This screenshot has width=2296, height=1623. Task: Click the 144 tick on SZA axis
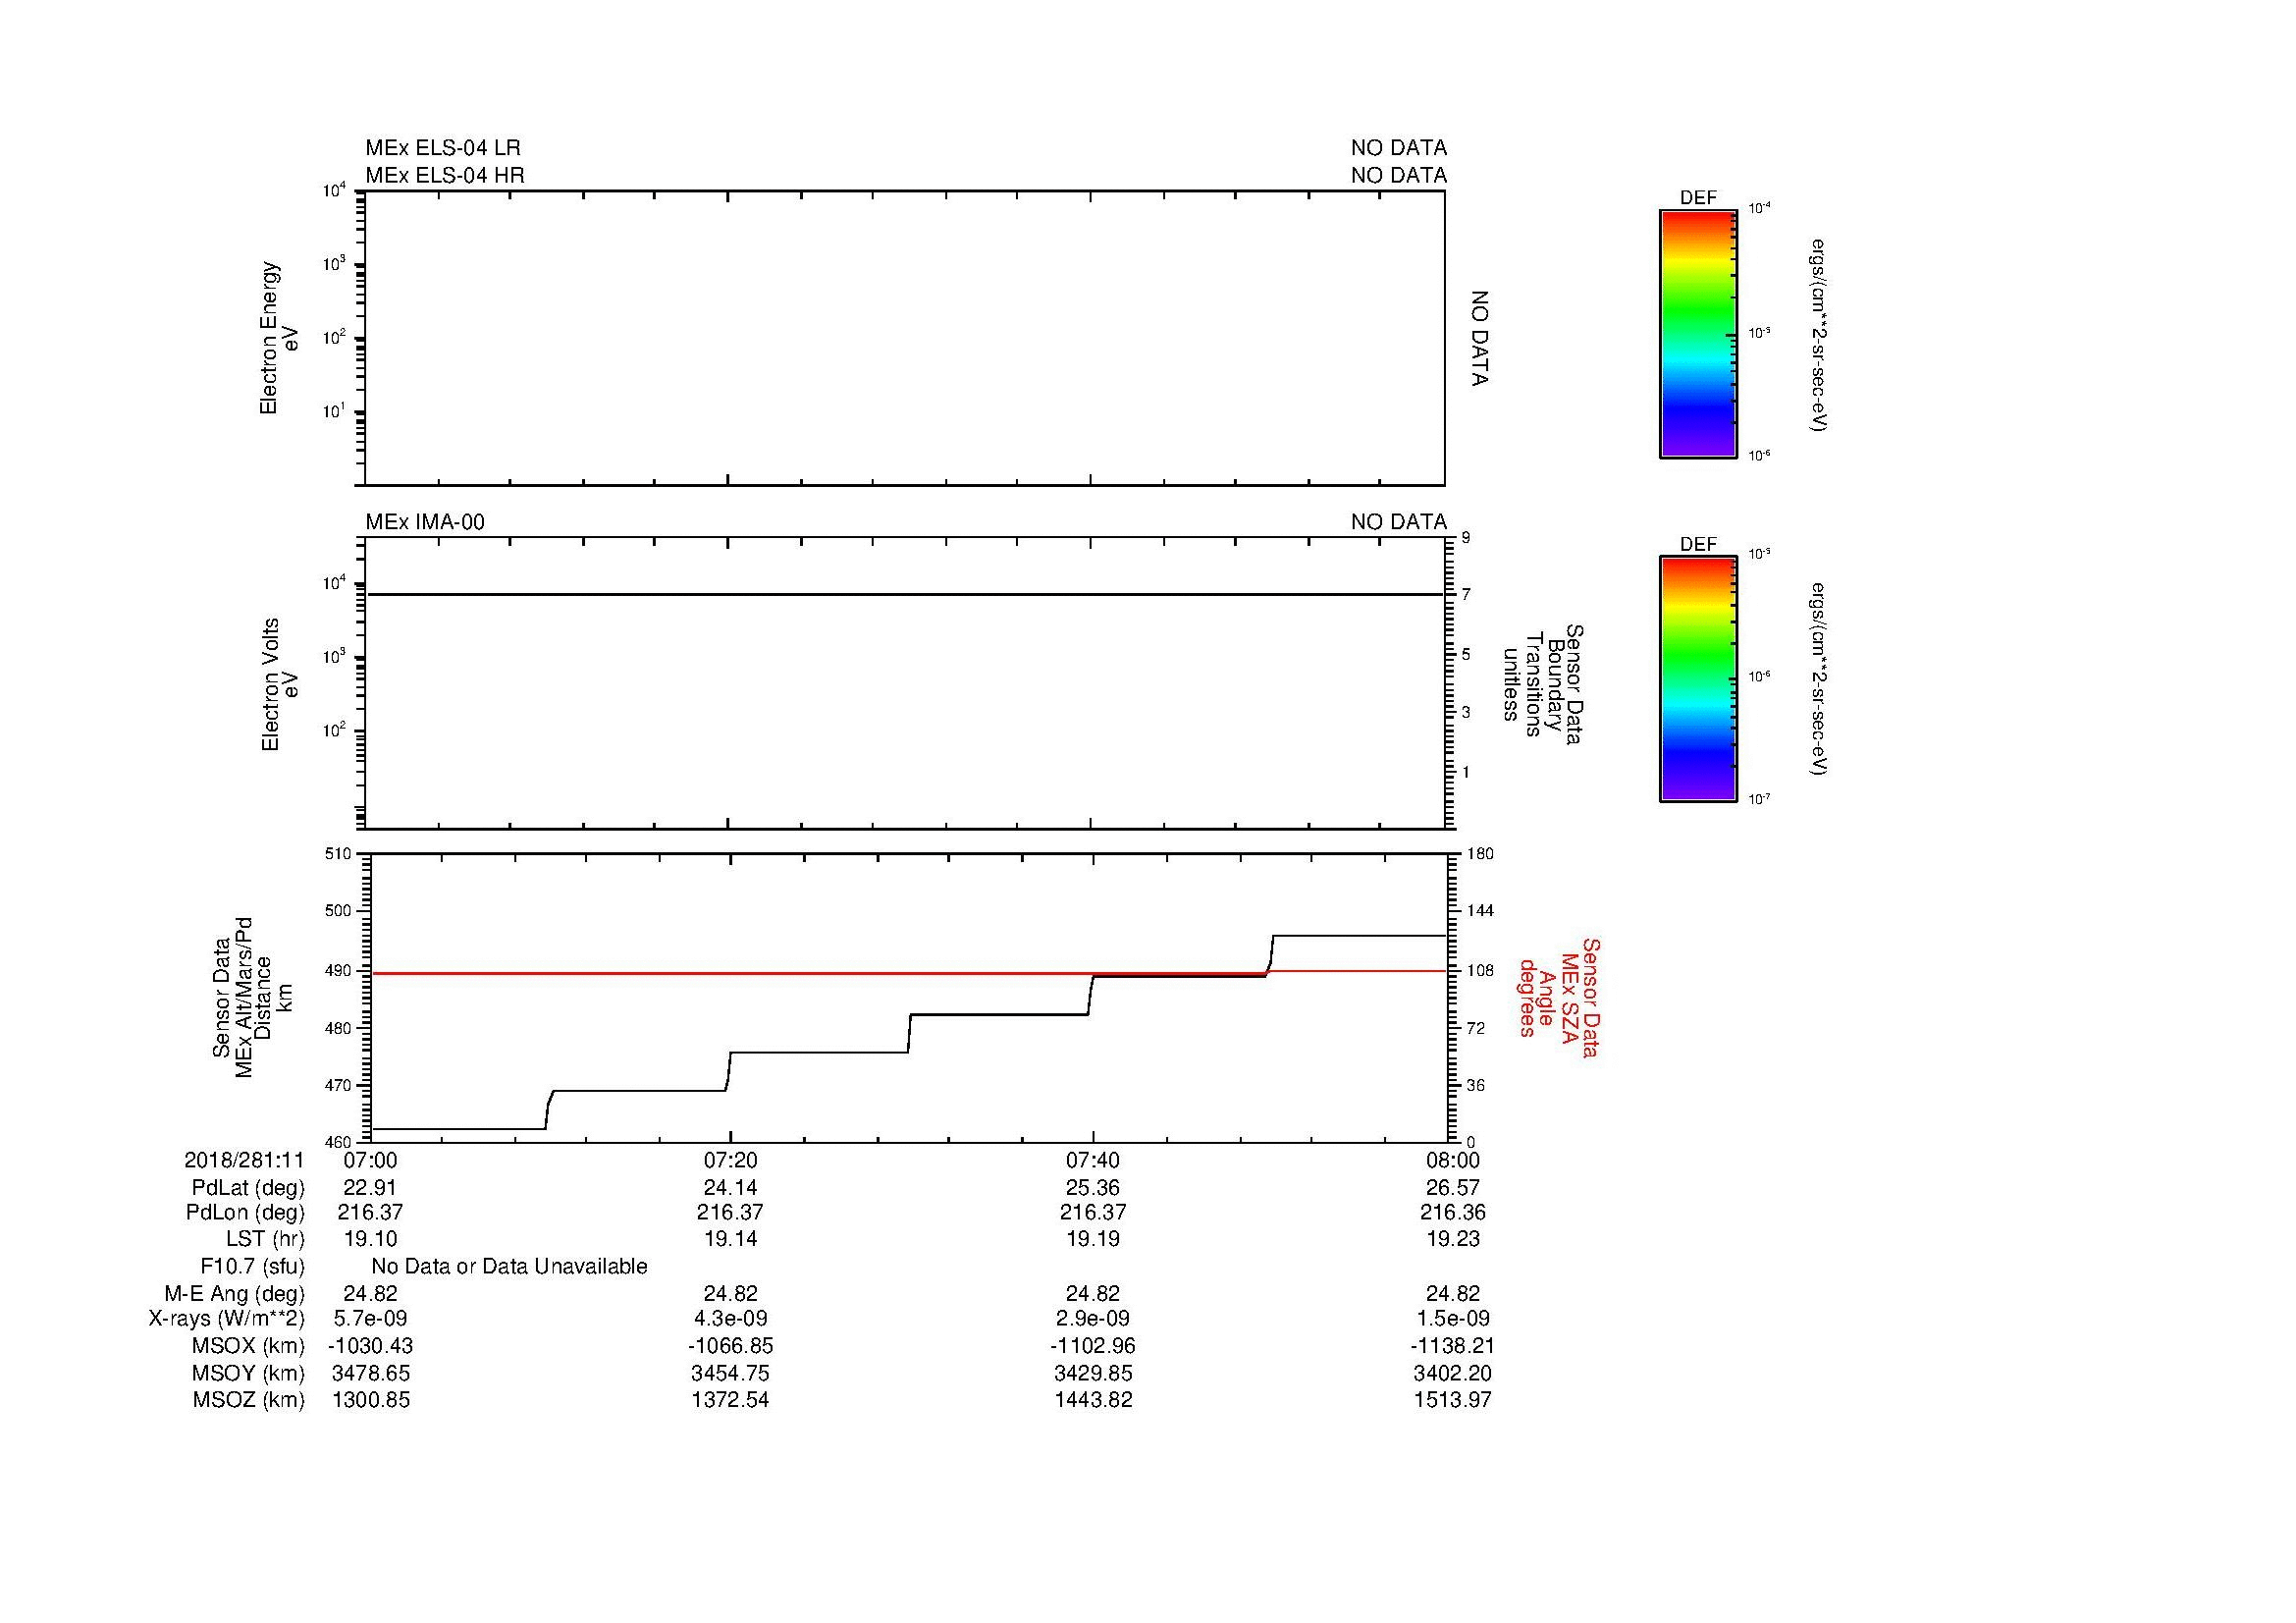[1480, 911]
